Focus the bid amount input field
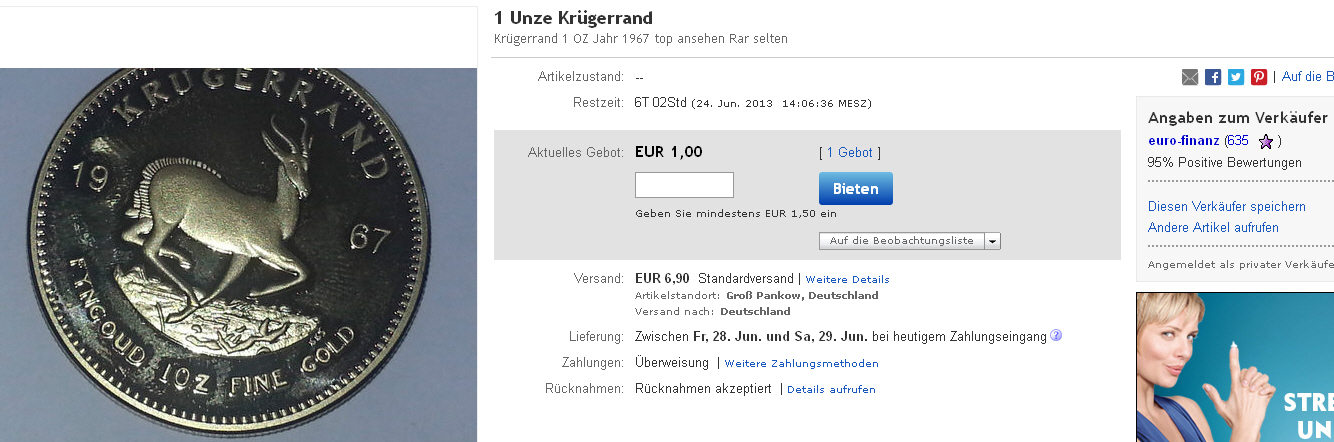This screenshot has height=442, width=1334. coord(684,185)
